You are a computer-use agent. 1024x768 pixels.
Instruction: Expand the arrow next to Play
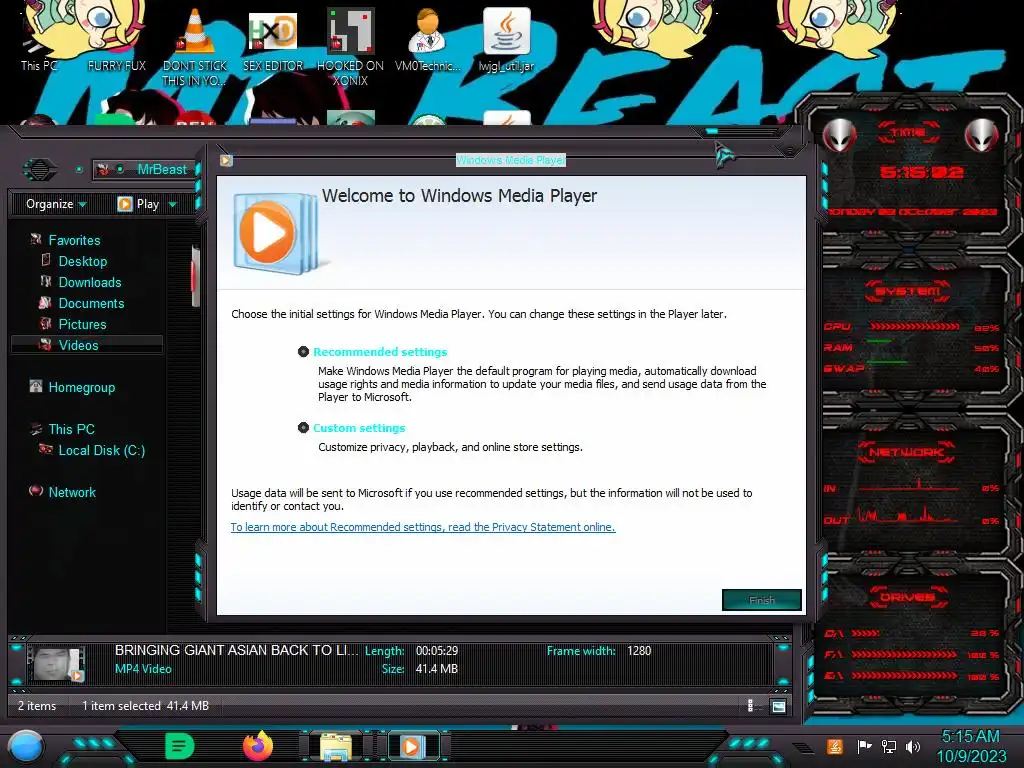[x=172, y=204]
